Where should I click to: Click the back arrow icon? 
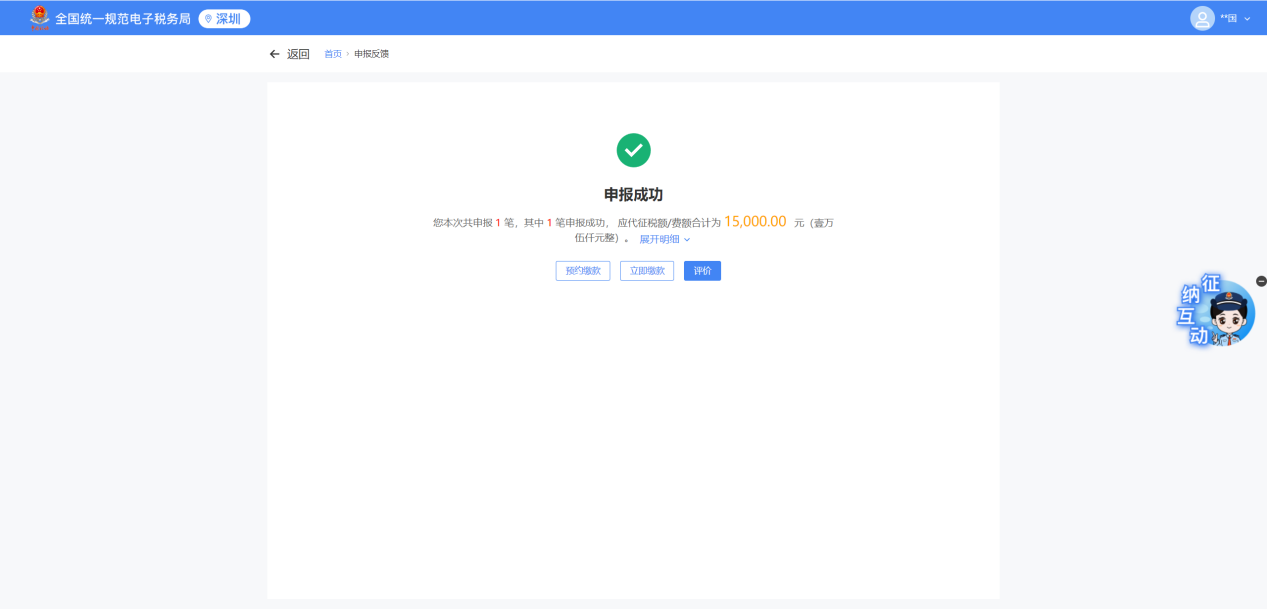[x=275, y=54]
